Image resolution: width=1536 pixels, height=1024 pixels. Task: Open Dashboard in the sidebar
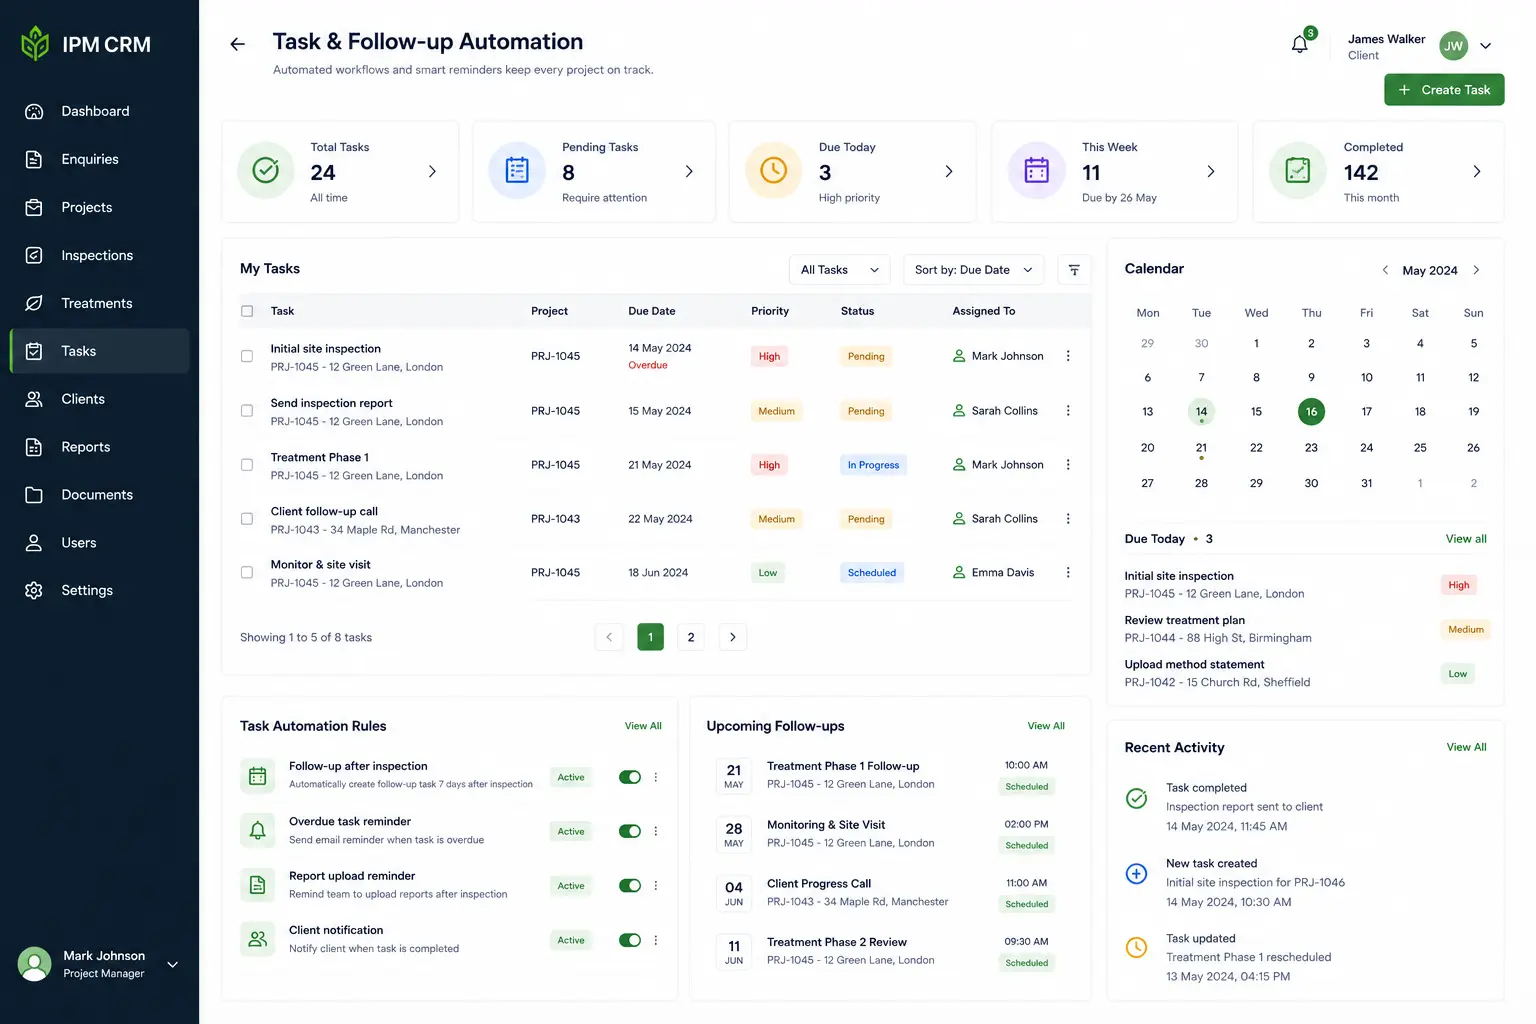(x=99, y=111)
